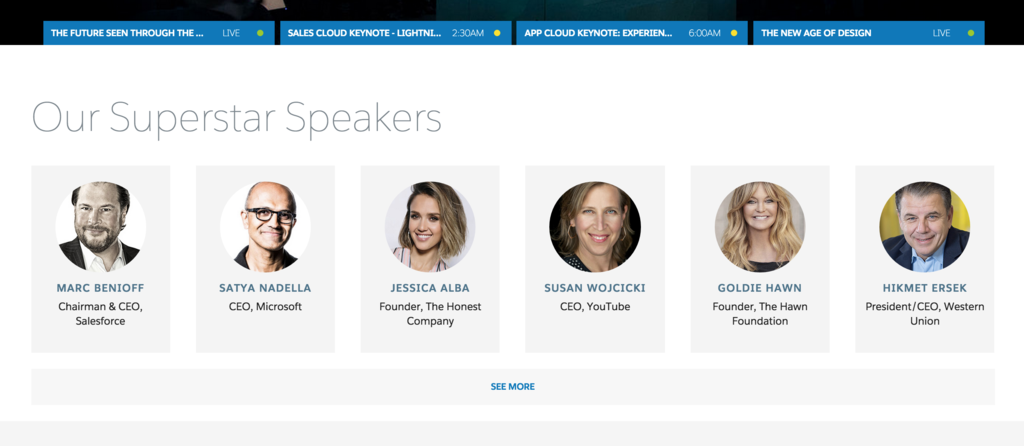
Task: Click 'President/CEO, Western Union' text
Action: [x=925, y=313]
